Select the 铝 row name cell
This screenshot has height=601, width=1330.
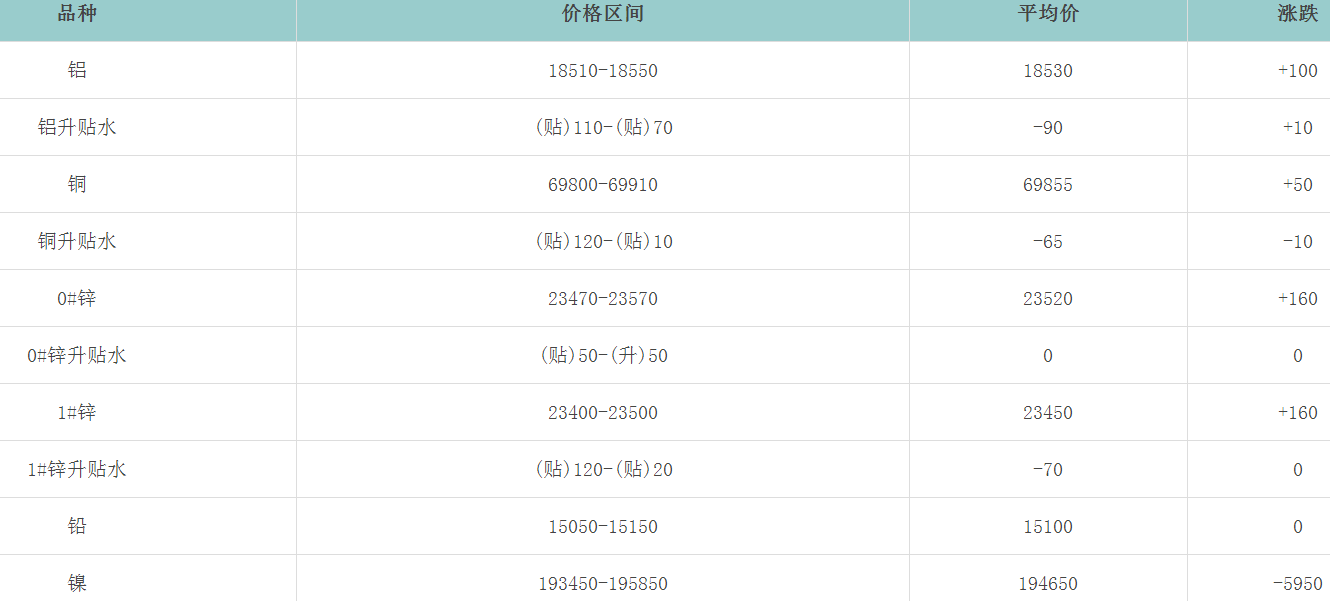click(x=77, y=70)
